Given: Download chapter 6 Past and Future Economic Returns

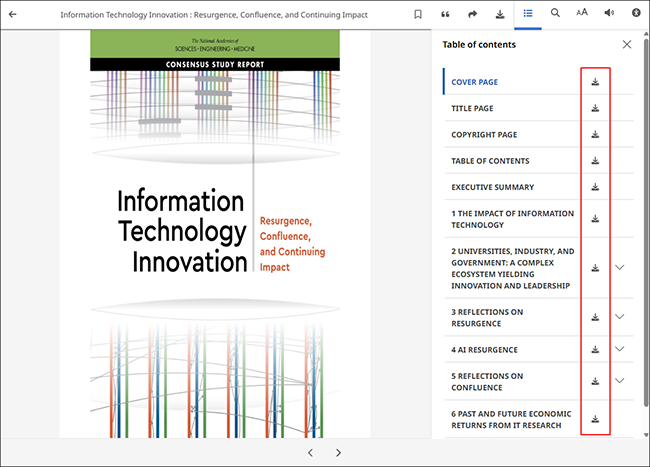Looking at the screenshot, I should coord(595,419).
